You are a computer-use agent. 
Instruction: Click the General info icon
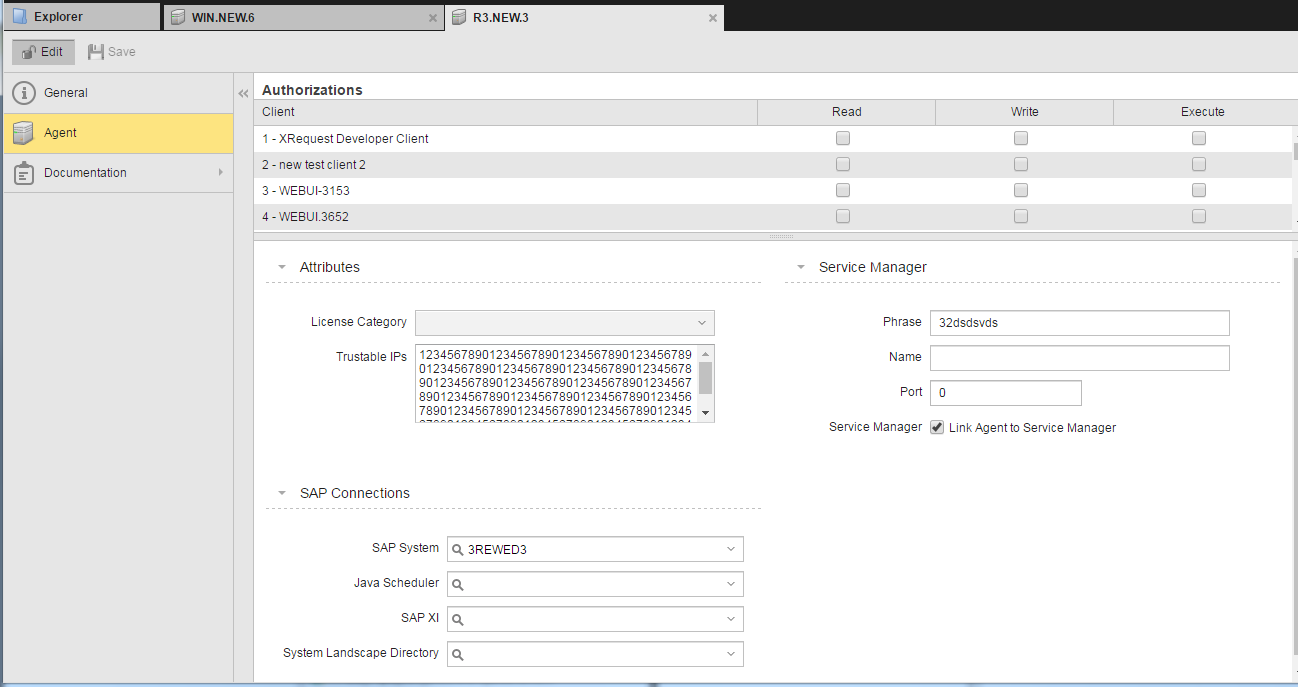tap(24, 93)
